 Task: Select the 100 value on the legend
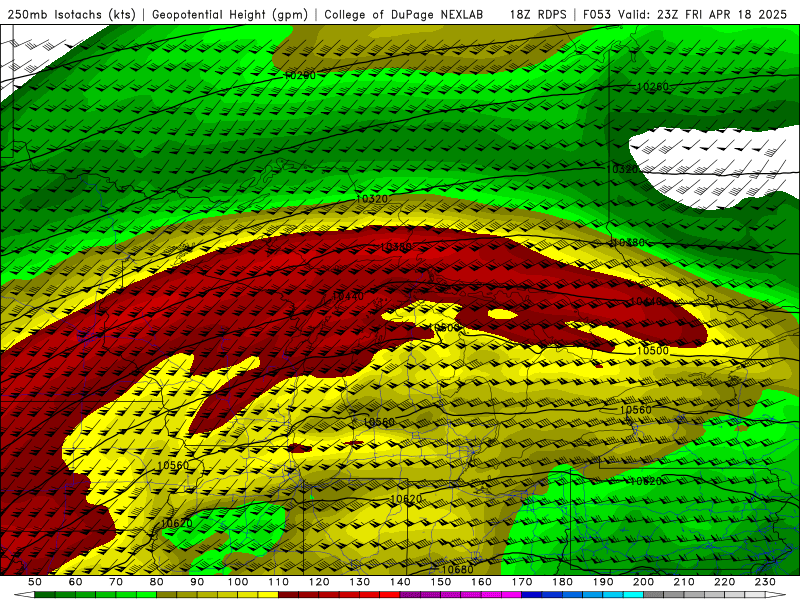coord(238,582)
